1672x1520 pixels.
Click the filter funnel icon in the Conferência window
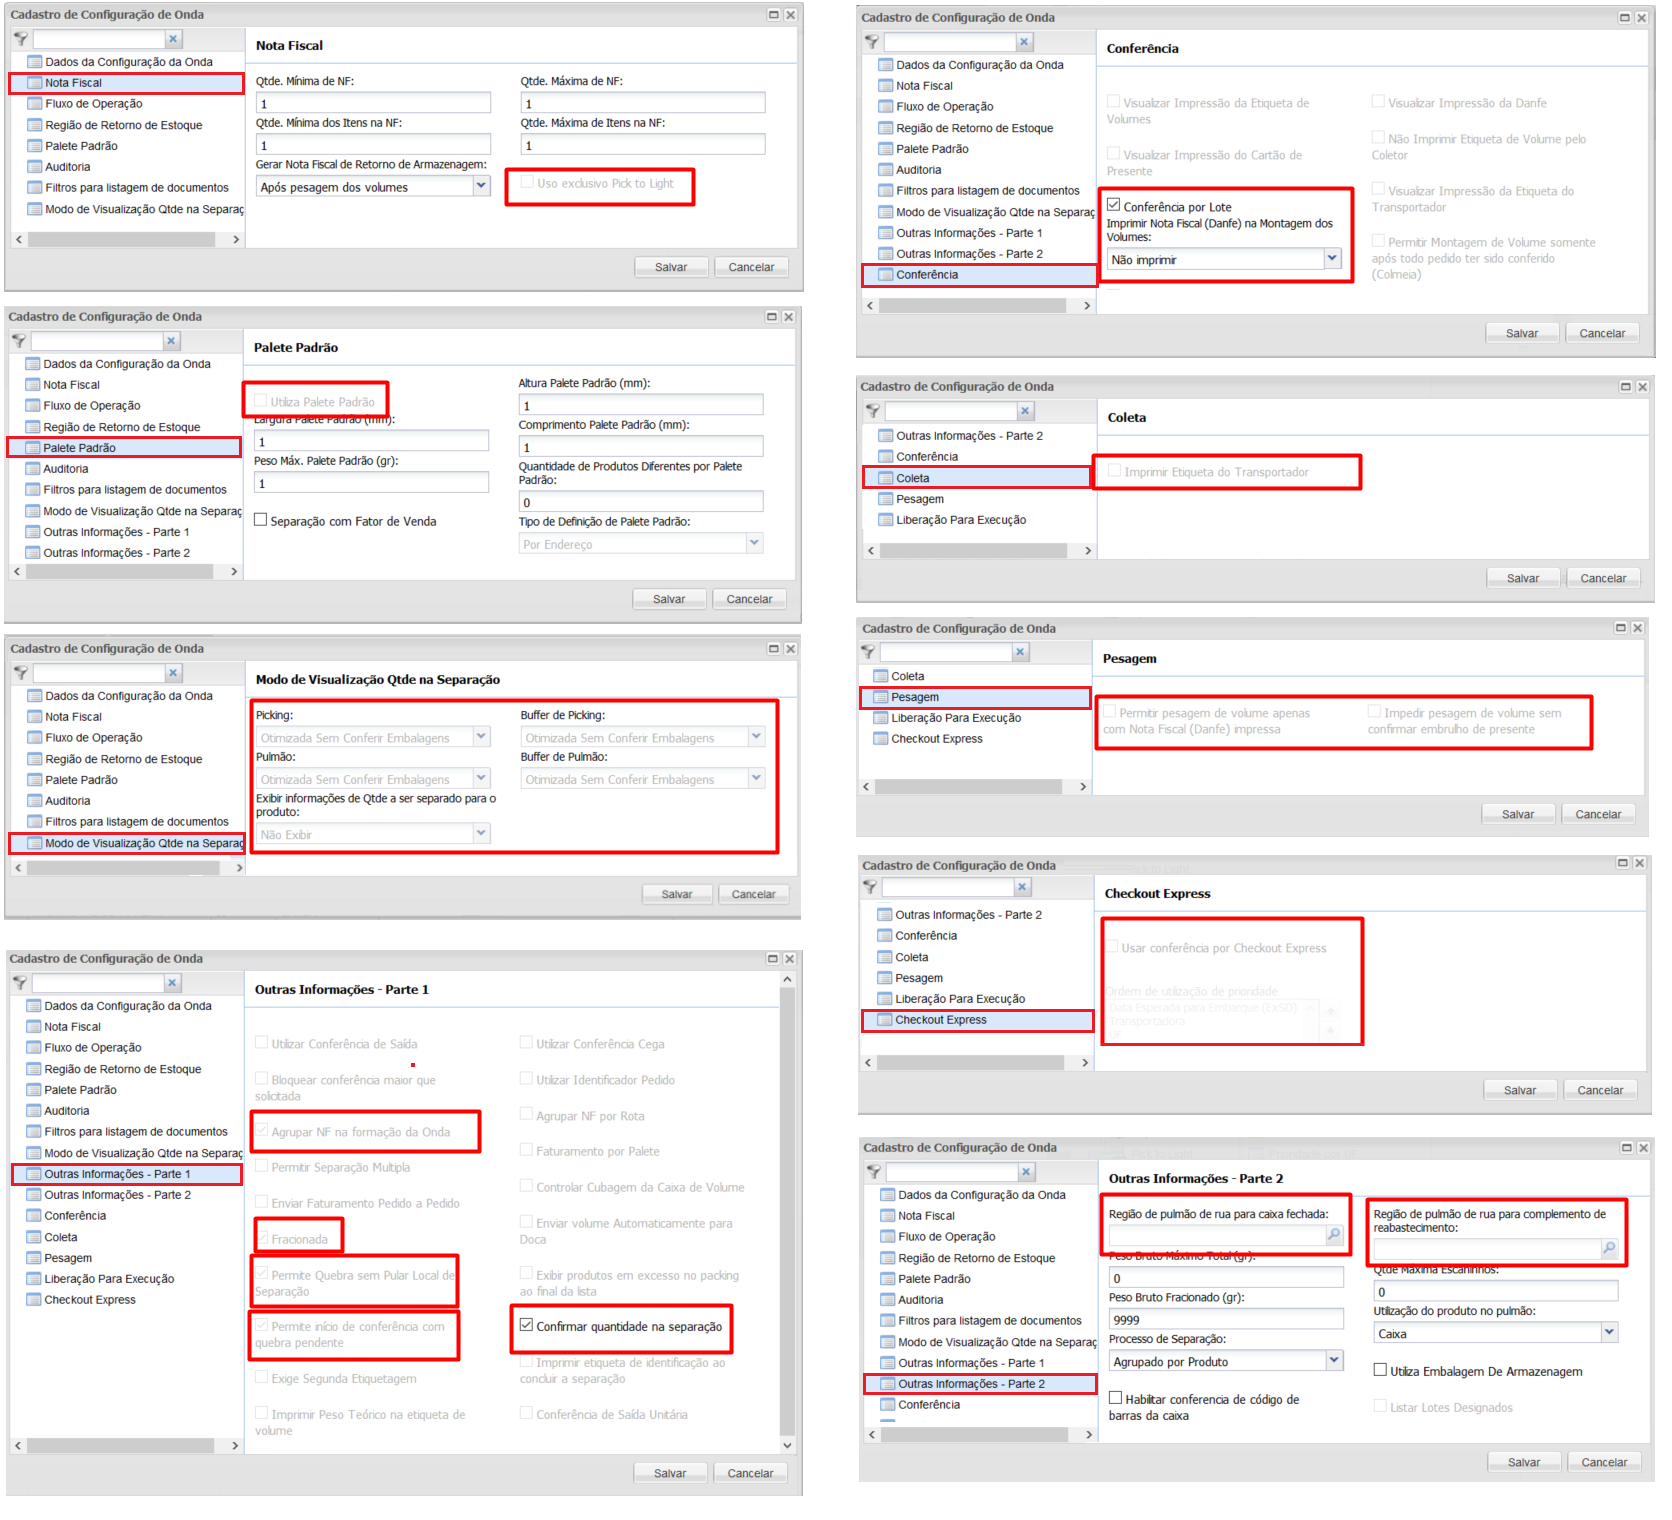point(872,42)
